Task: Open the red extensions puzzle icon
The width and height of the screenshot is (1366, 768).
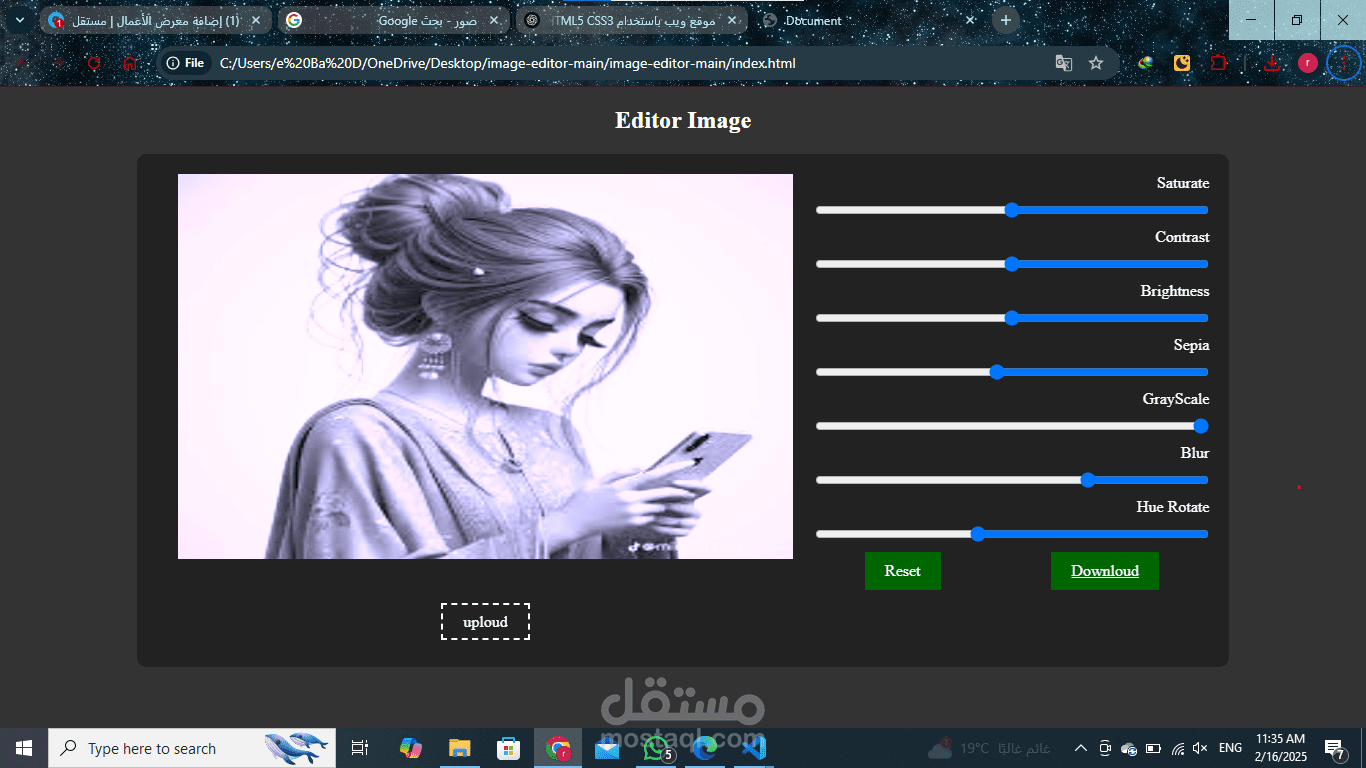Action: (x=1218, y=63)
